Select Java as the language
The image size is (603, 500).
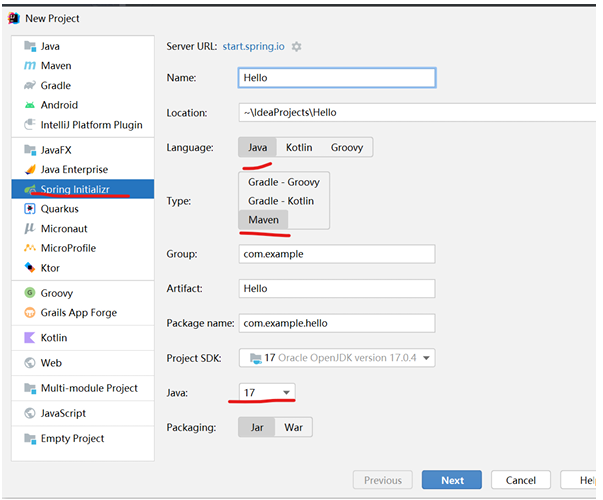click(x=257, y=147)
